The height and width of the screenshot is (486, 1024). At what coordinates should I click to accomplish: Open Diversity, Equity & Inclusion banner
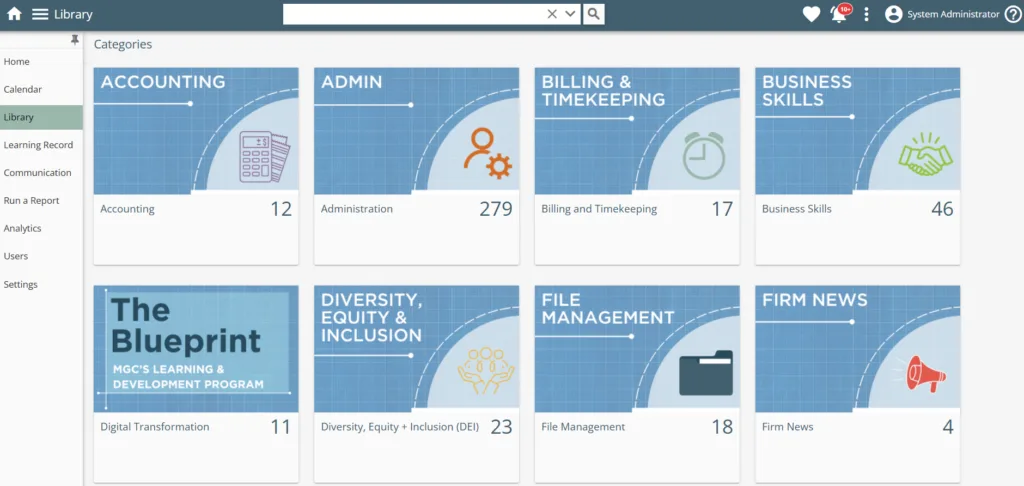[417, 349]
